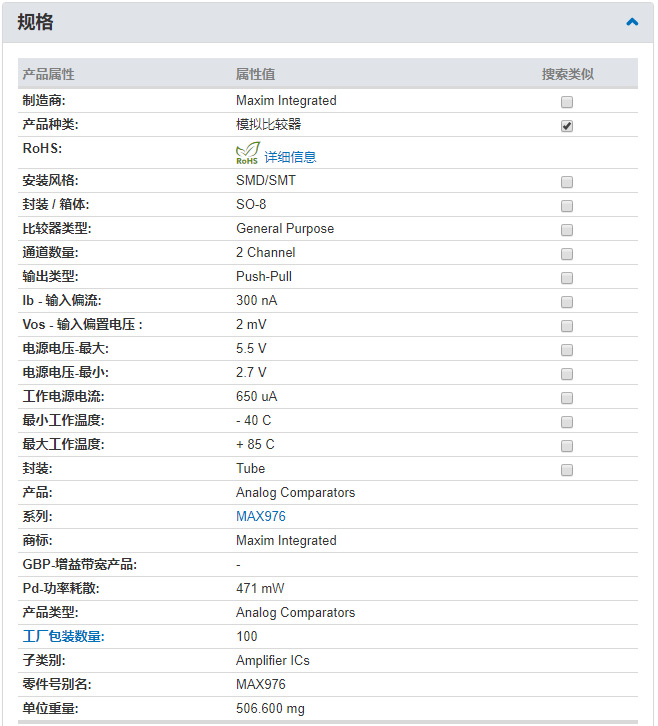This screenshot has width=658, height=726.
Task: Check the 通道数量 2 Channel checkbox
Action: click(x=567, y=254)
